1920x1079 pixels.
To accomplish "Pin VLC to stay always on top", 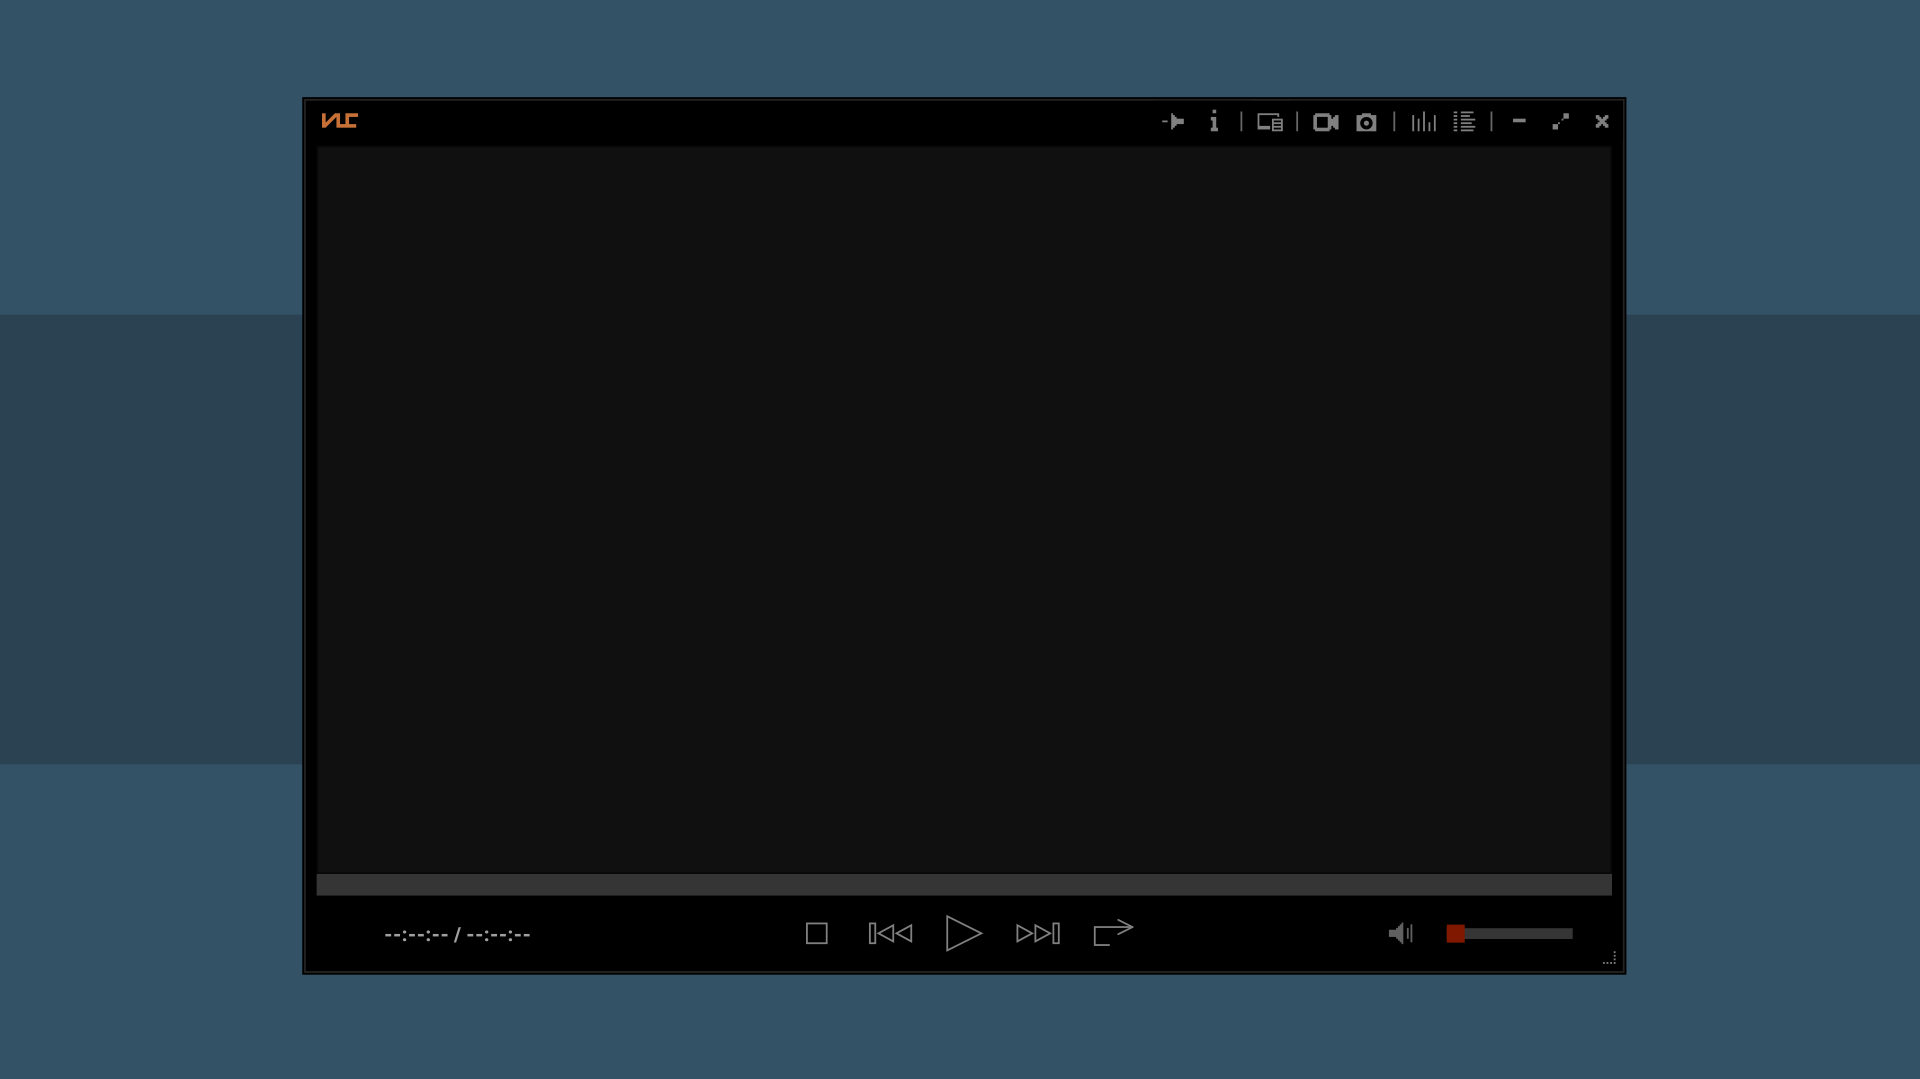I will click(1173, 121).
